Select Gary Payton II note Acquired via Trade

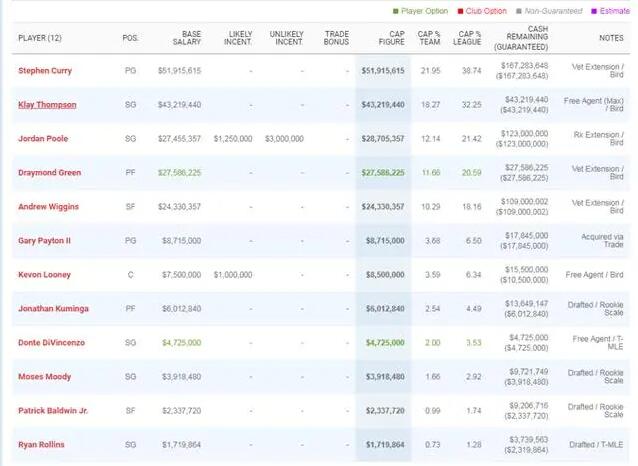pyautogui.click(x=602, y=241)
